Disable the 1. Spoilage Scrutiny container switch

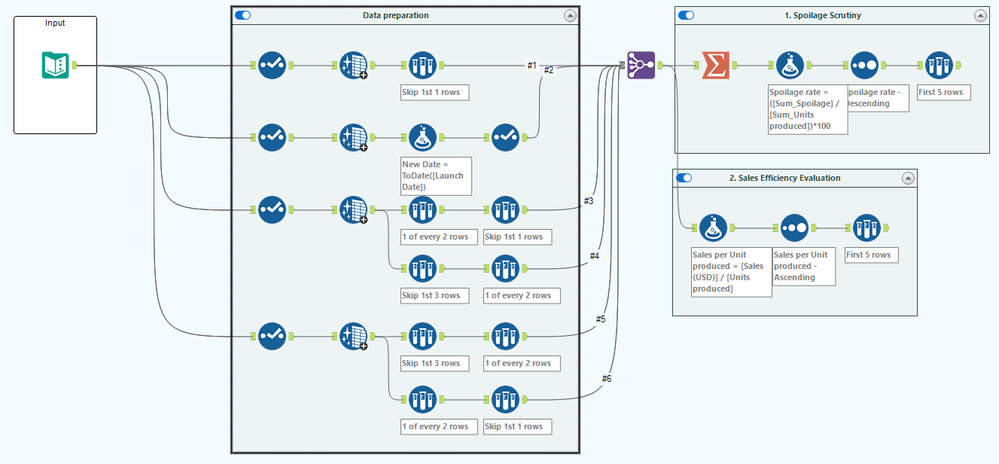click(686, 15)
